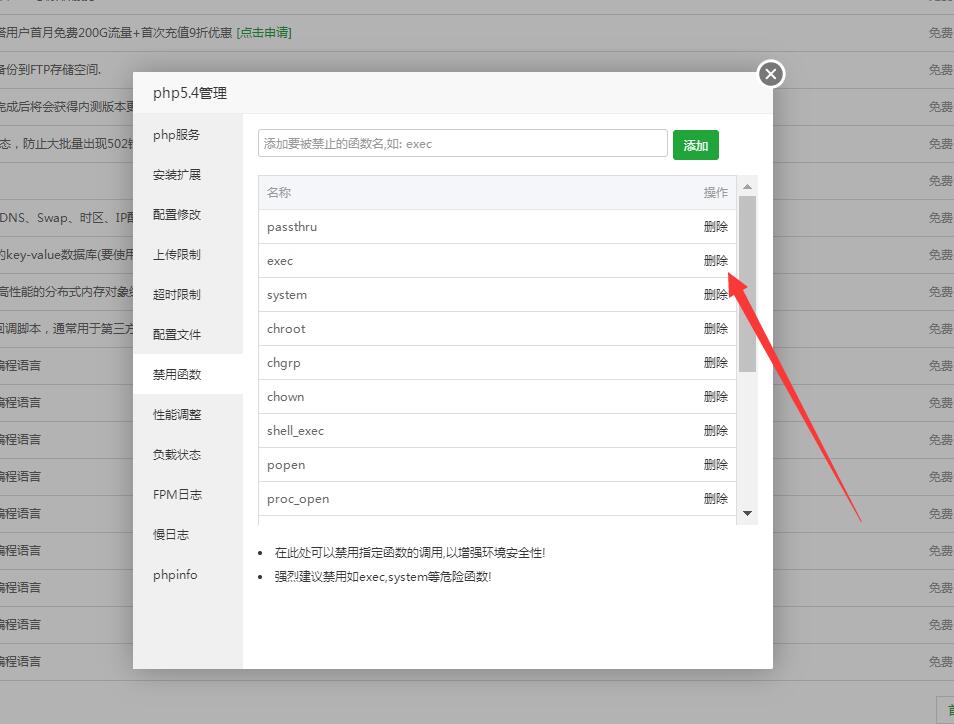Show the 慢日志 tab

tap(171, 535)
